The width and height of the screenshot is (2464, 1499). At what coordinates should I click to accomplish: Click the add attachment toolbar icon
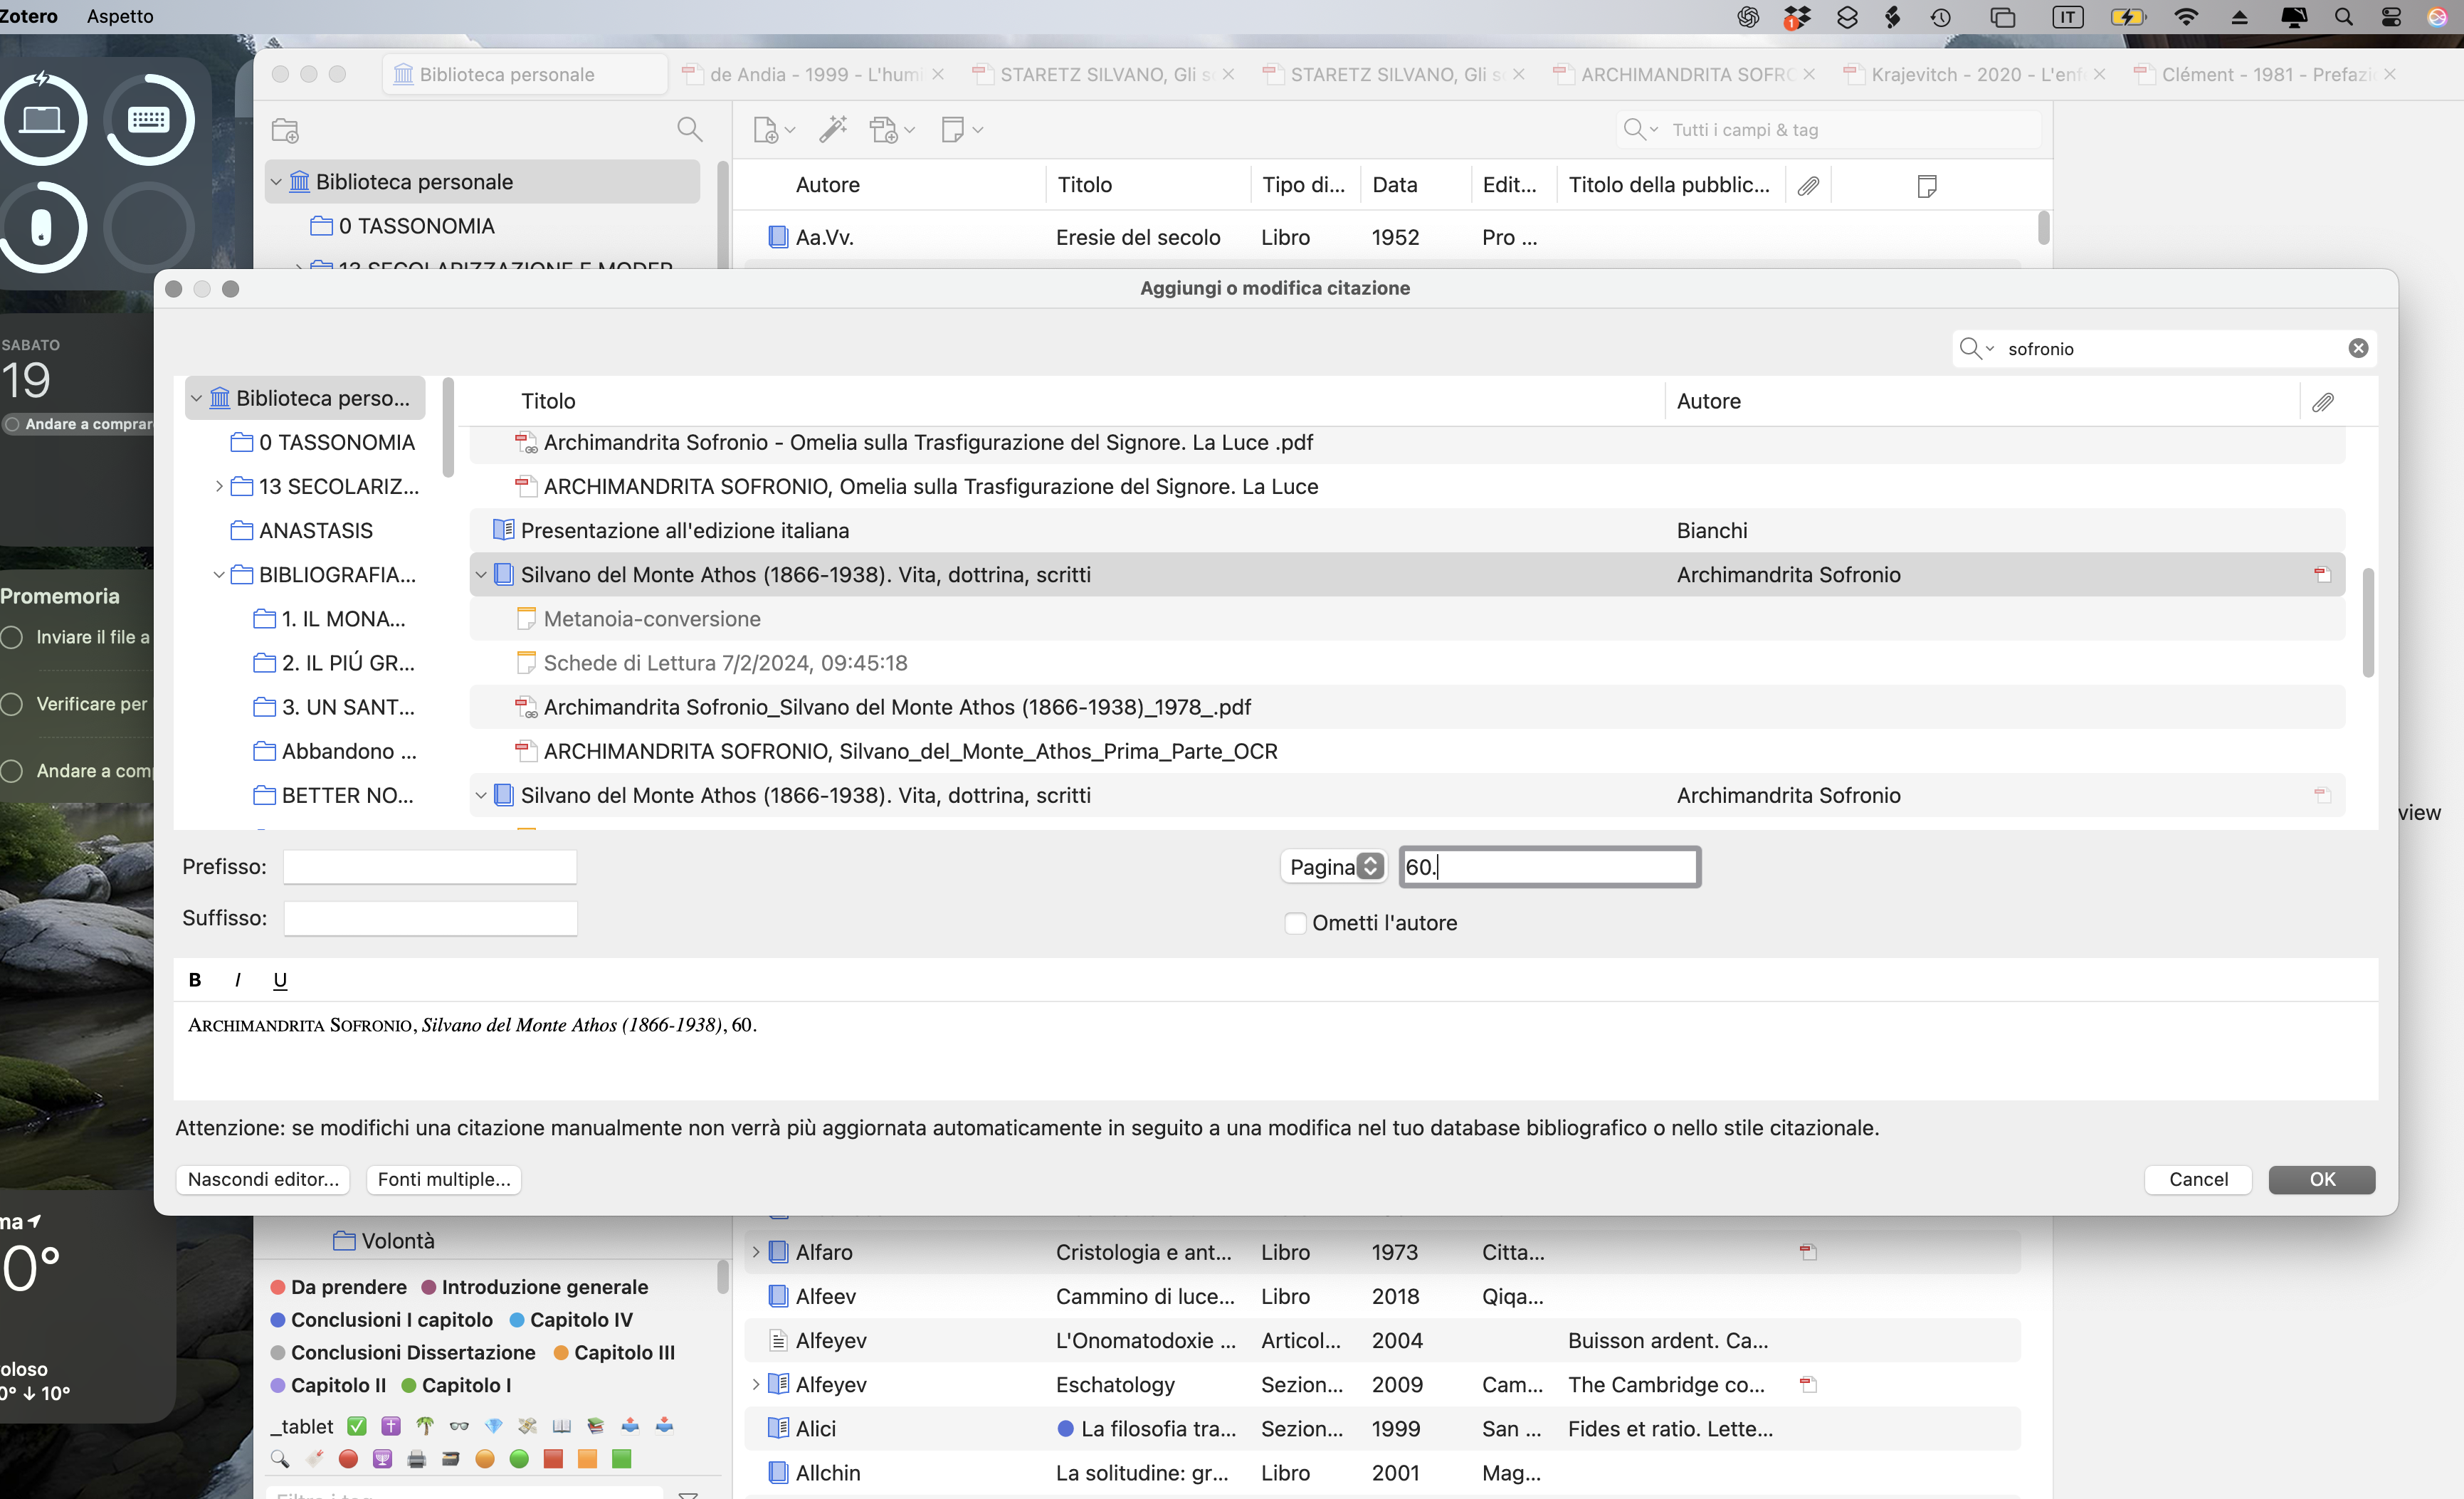tap(884, 130)
